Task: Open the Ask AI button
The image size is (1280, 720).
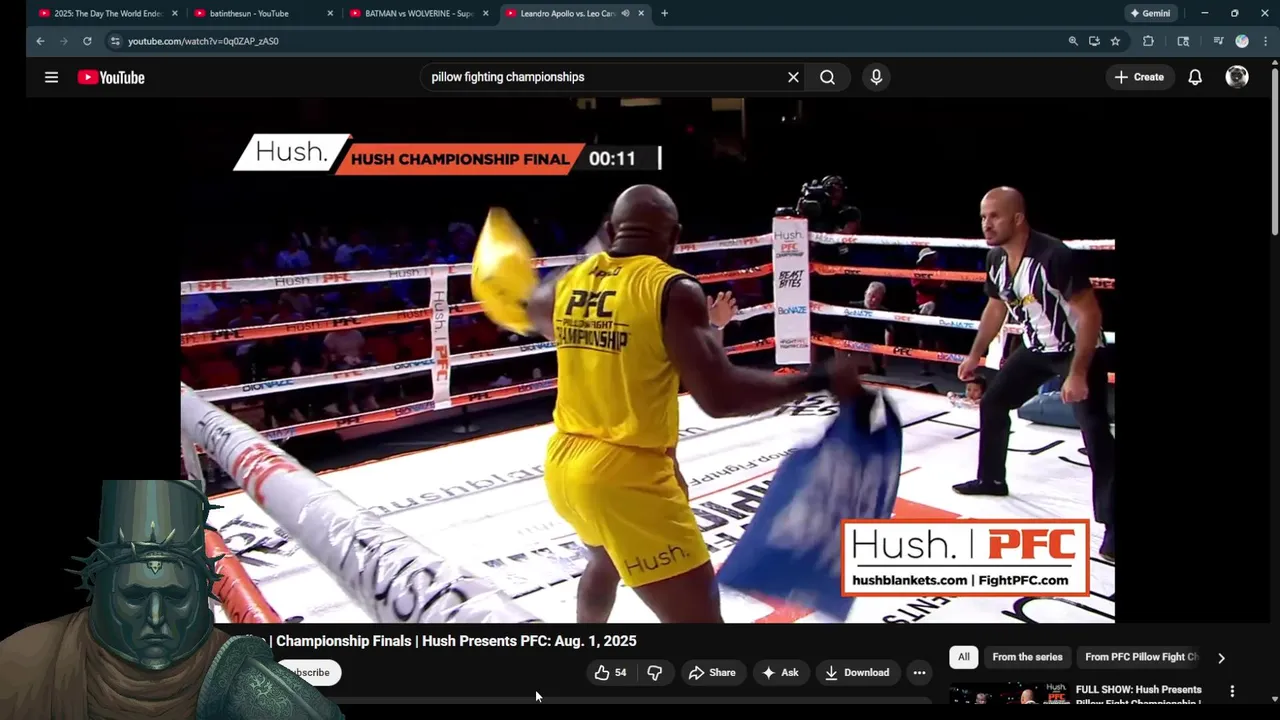Action: pos(780,673)
